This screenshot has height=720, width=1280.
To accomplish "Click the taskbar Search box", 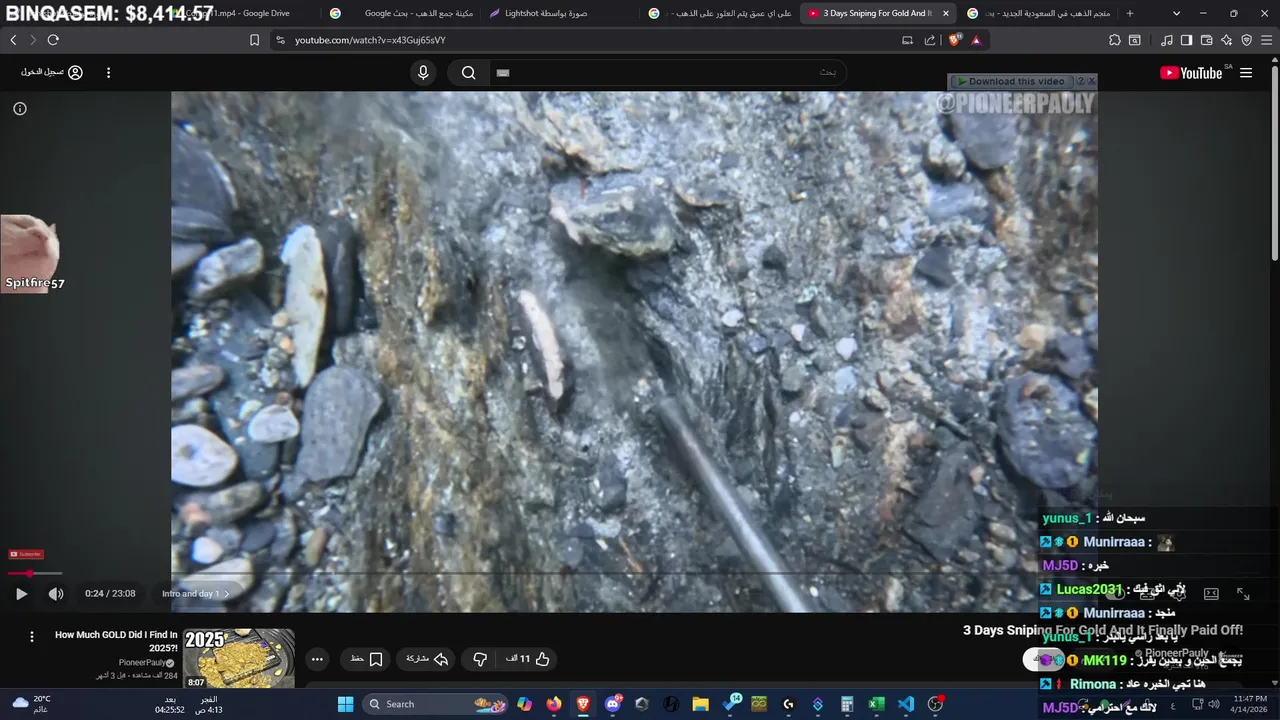I will point(436,704).
